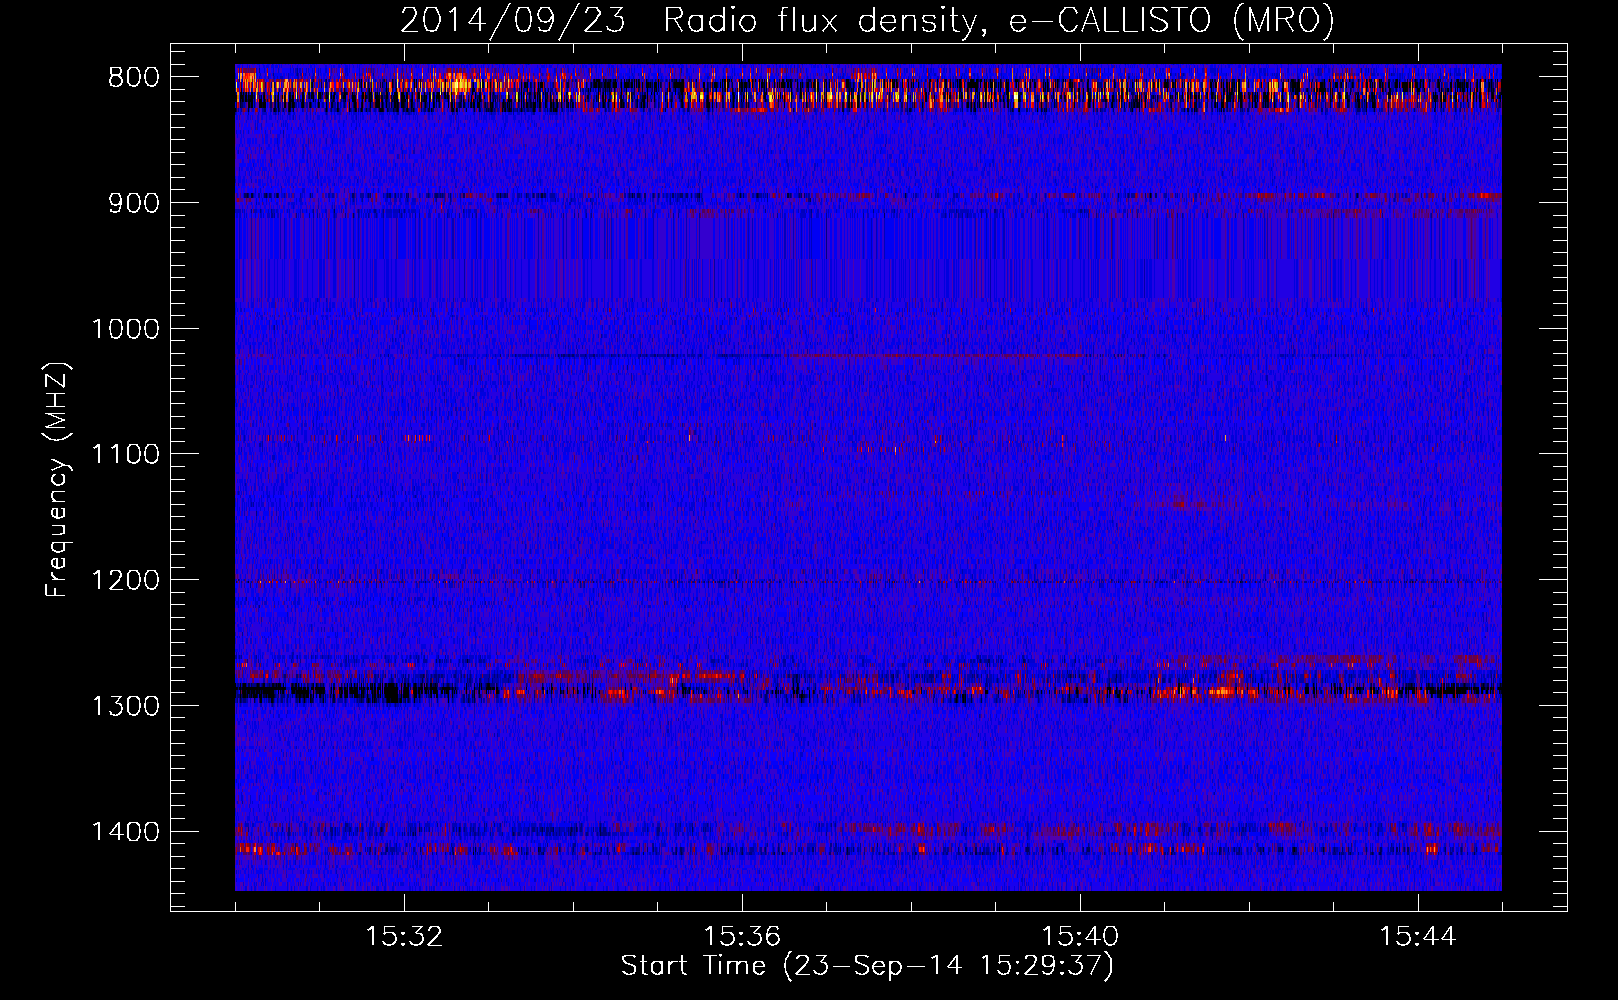This screenshot has height=1000, width=1618.
Task: Select the 1300 frequency tick label
Action: (x=125, y=707)
